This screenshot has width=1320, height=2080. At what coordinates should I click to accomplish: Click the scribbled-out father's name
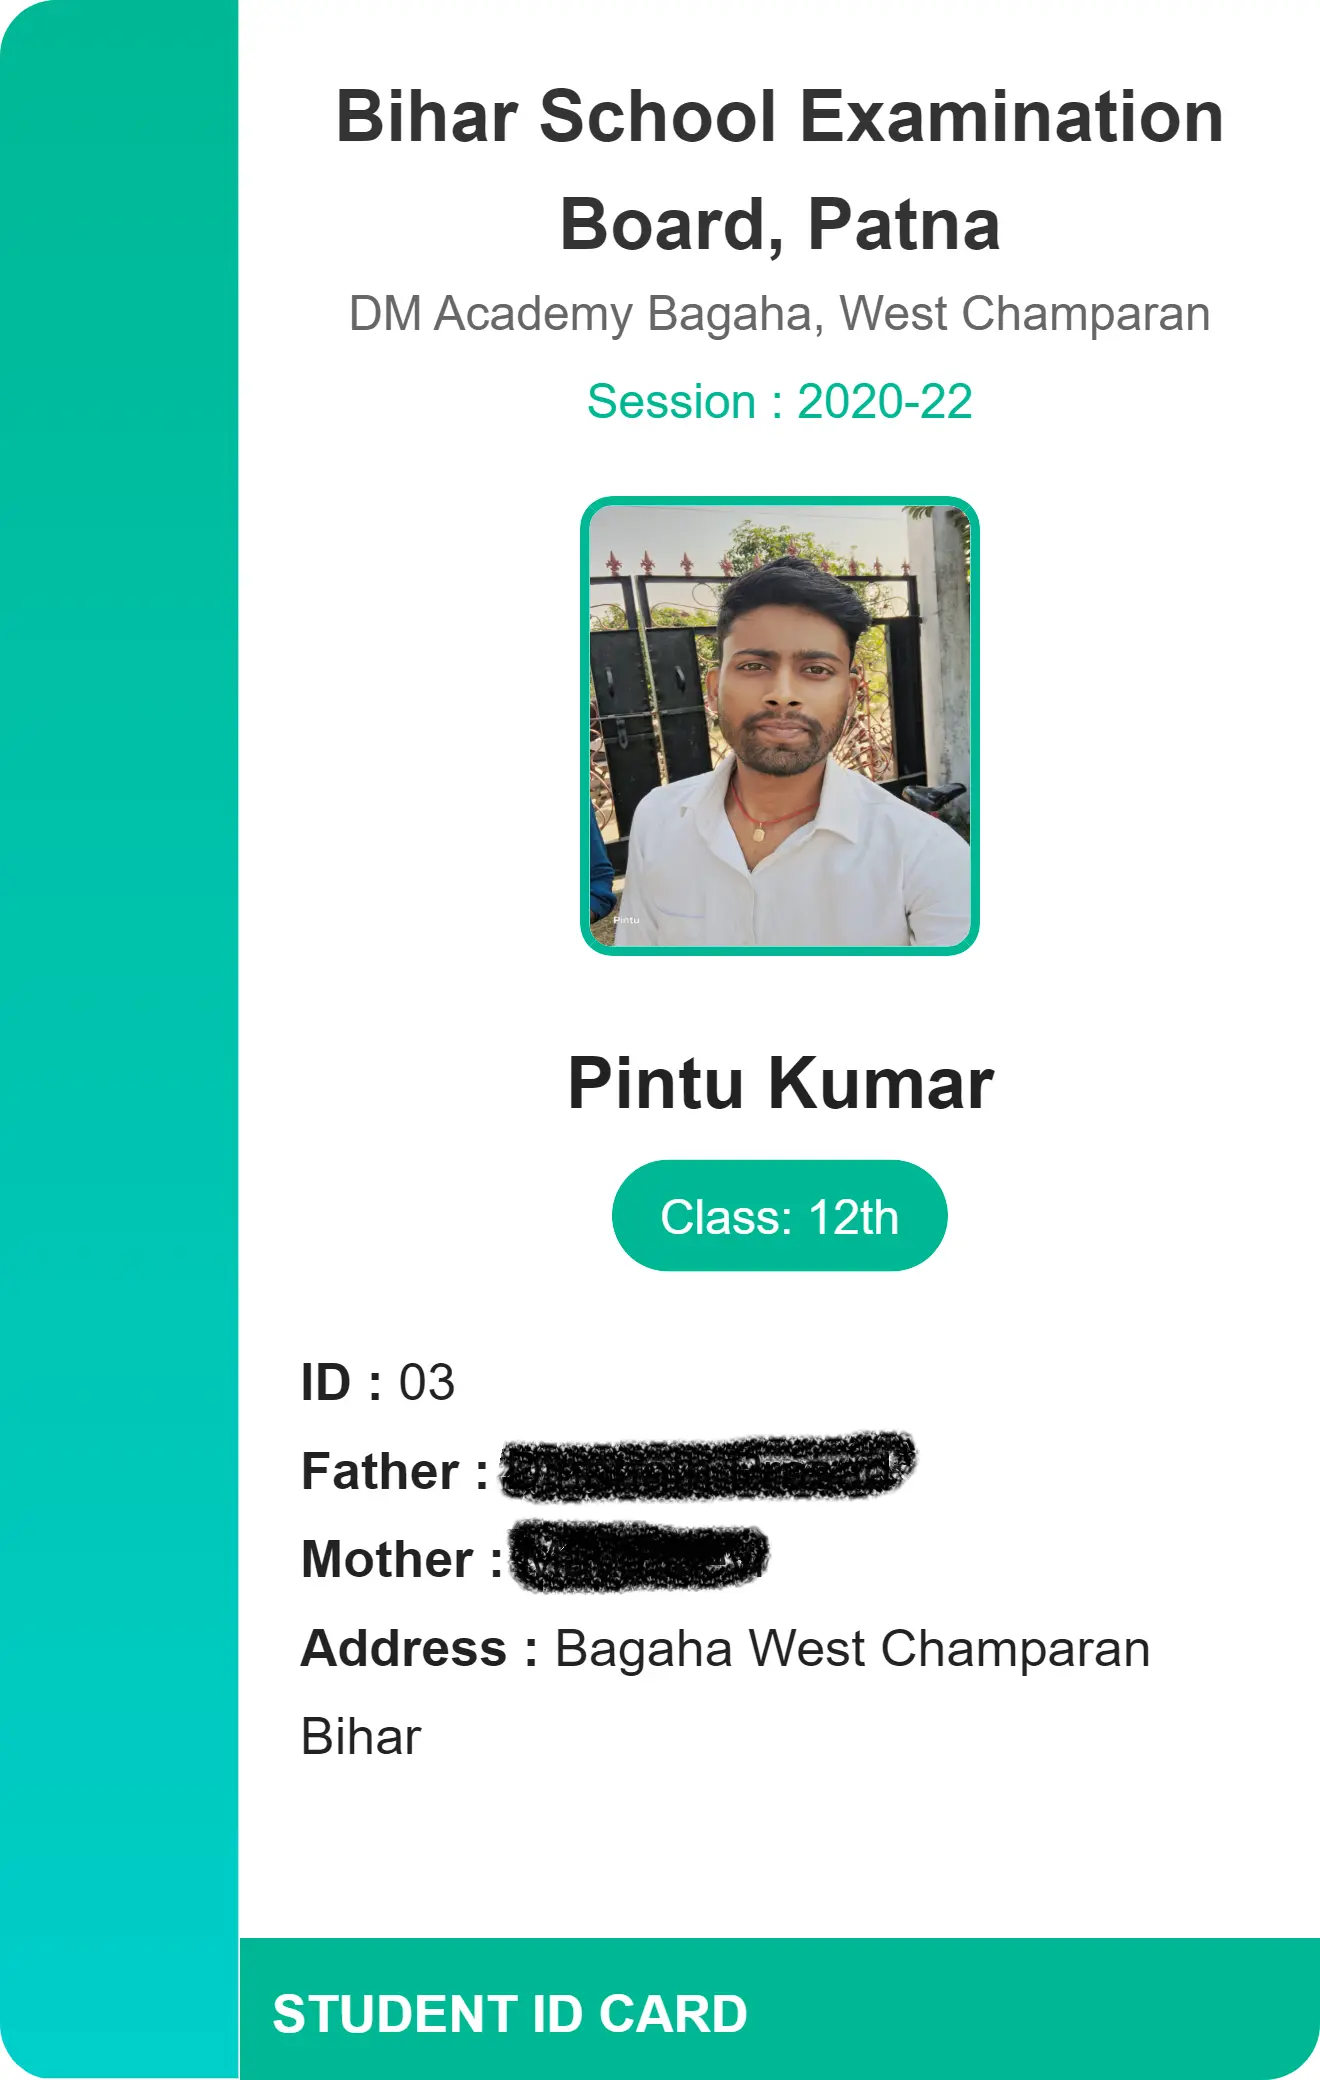707,1467
